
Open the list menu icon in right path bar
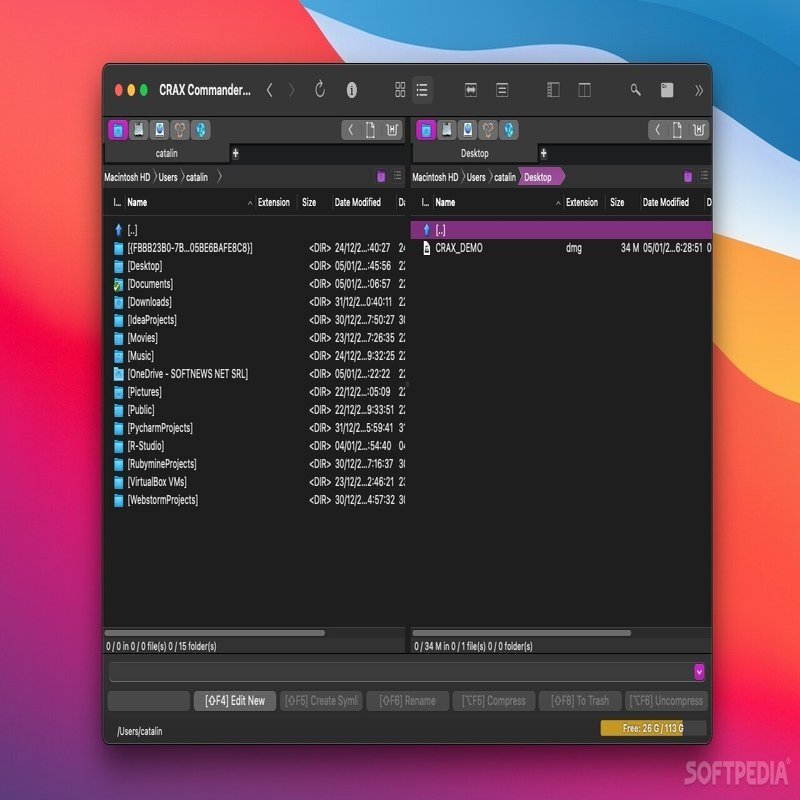tap(705, 176)
